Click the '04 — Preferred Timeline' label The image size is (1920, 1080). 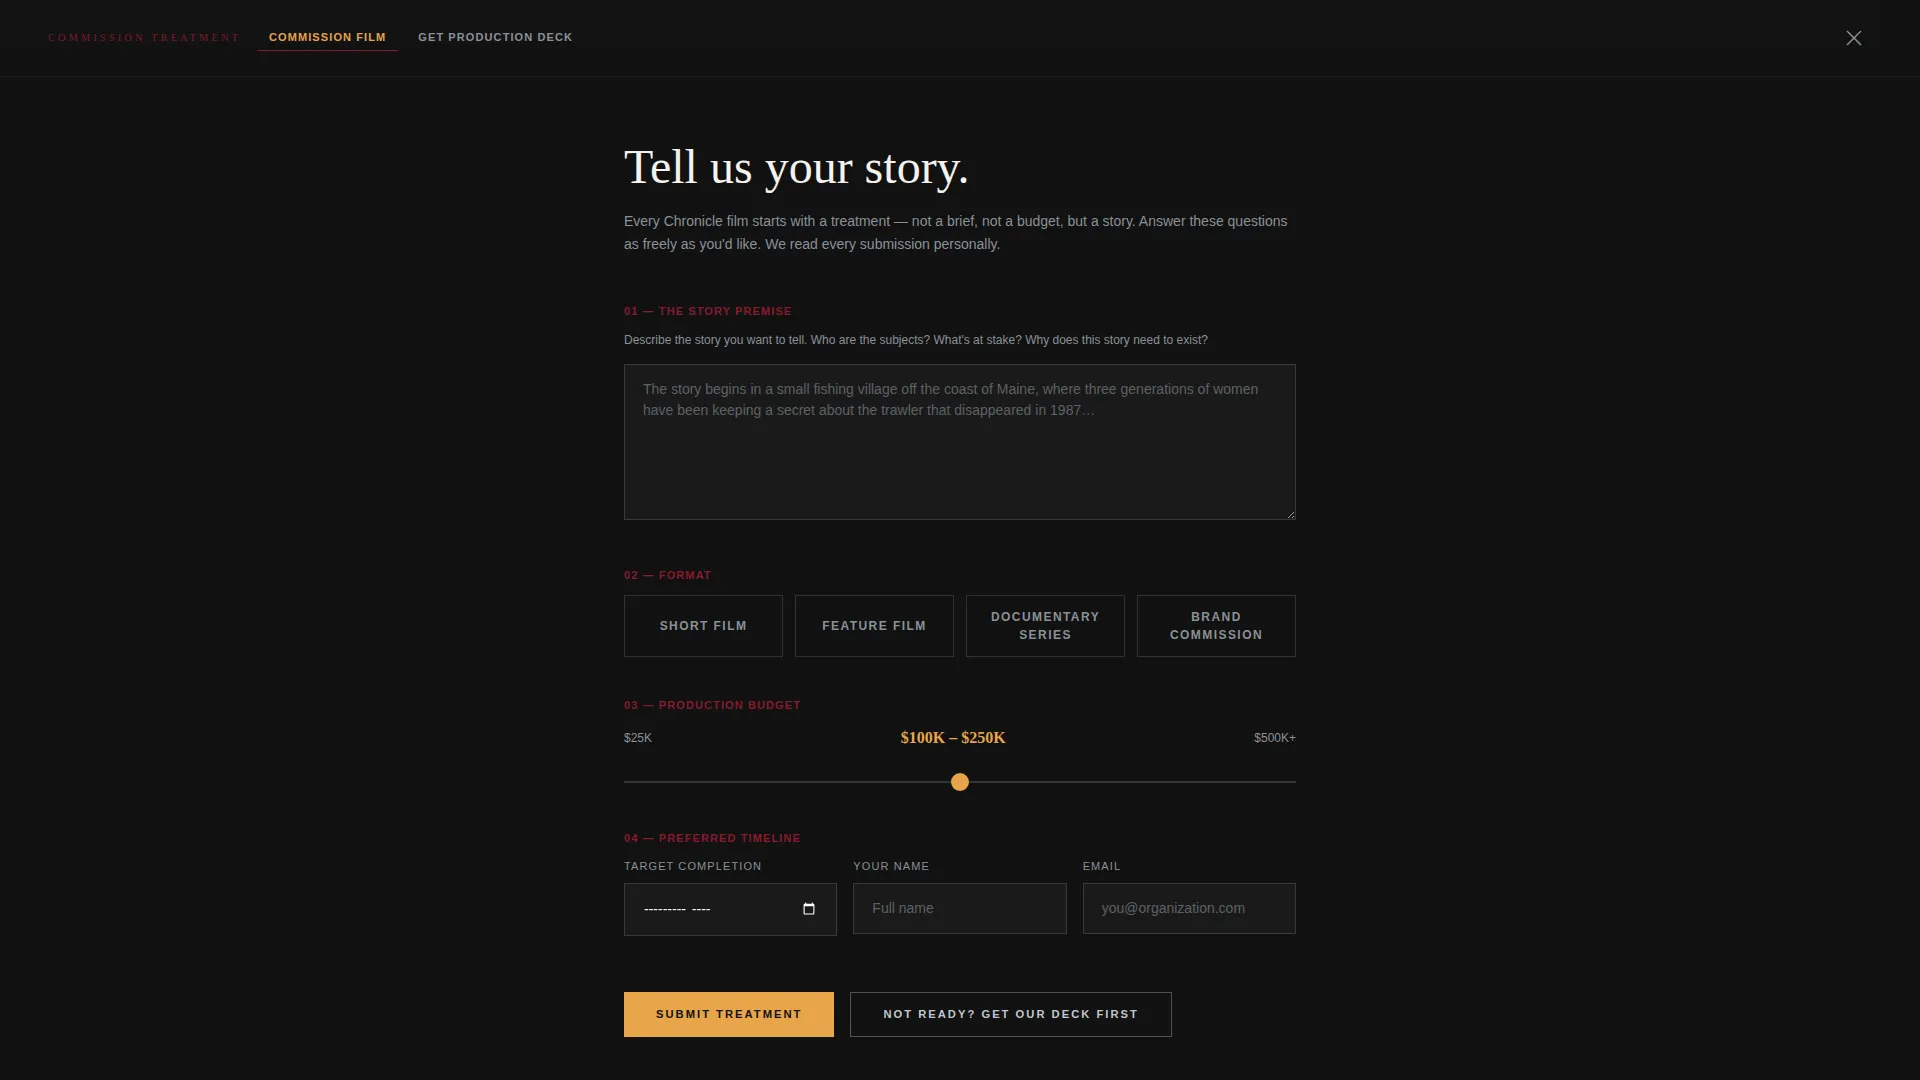tap(712, 838)
